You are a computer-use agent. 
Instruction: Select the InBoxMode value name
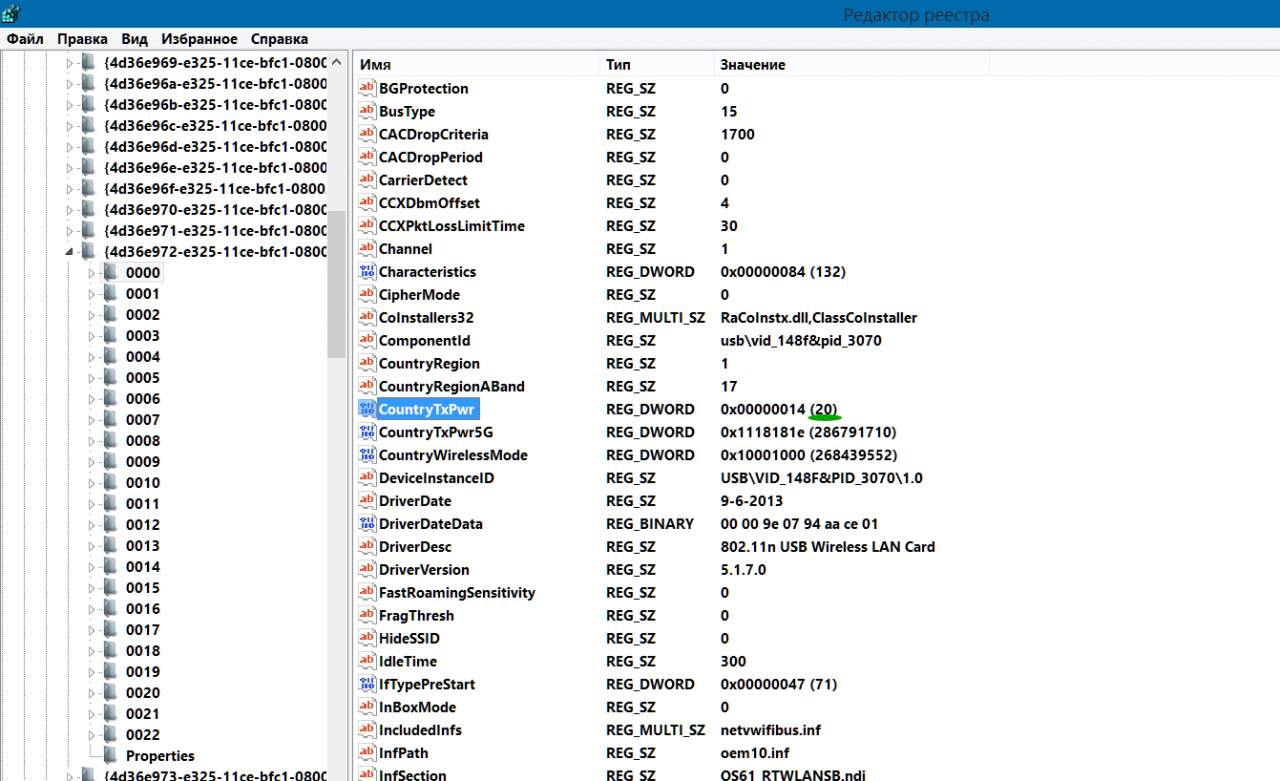pos(417,708)
